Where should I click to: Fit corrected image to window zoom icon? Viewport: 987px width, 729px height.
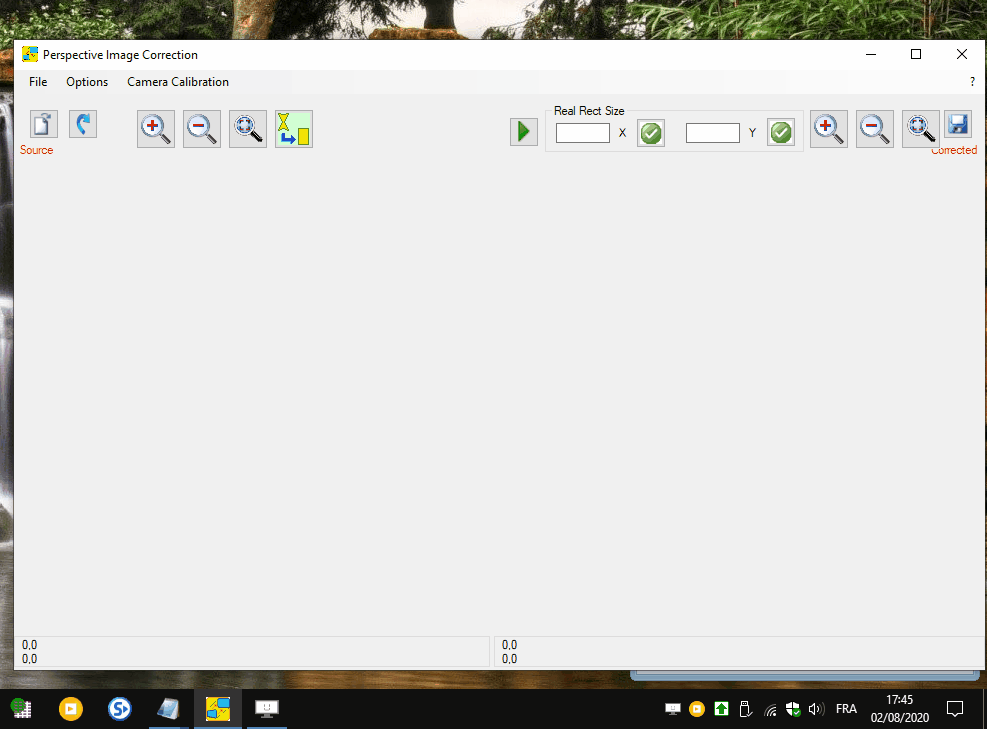pyautogui.click(x=921, y=129)
